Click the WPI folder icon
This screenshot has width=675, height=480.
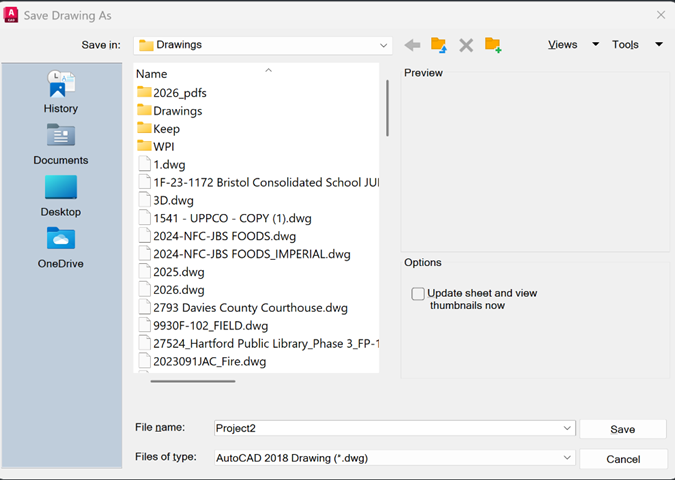(144, 146)
